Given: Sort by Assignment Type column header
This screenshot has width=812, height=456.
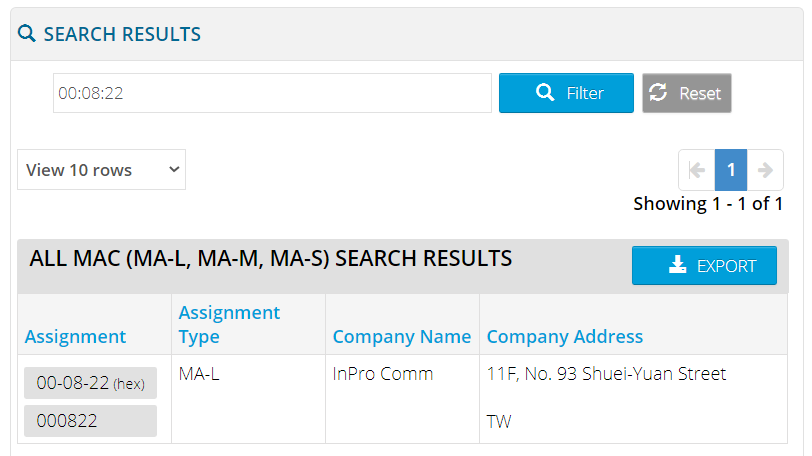Looking at the screenshot, I should [x=229, y=325].
